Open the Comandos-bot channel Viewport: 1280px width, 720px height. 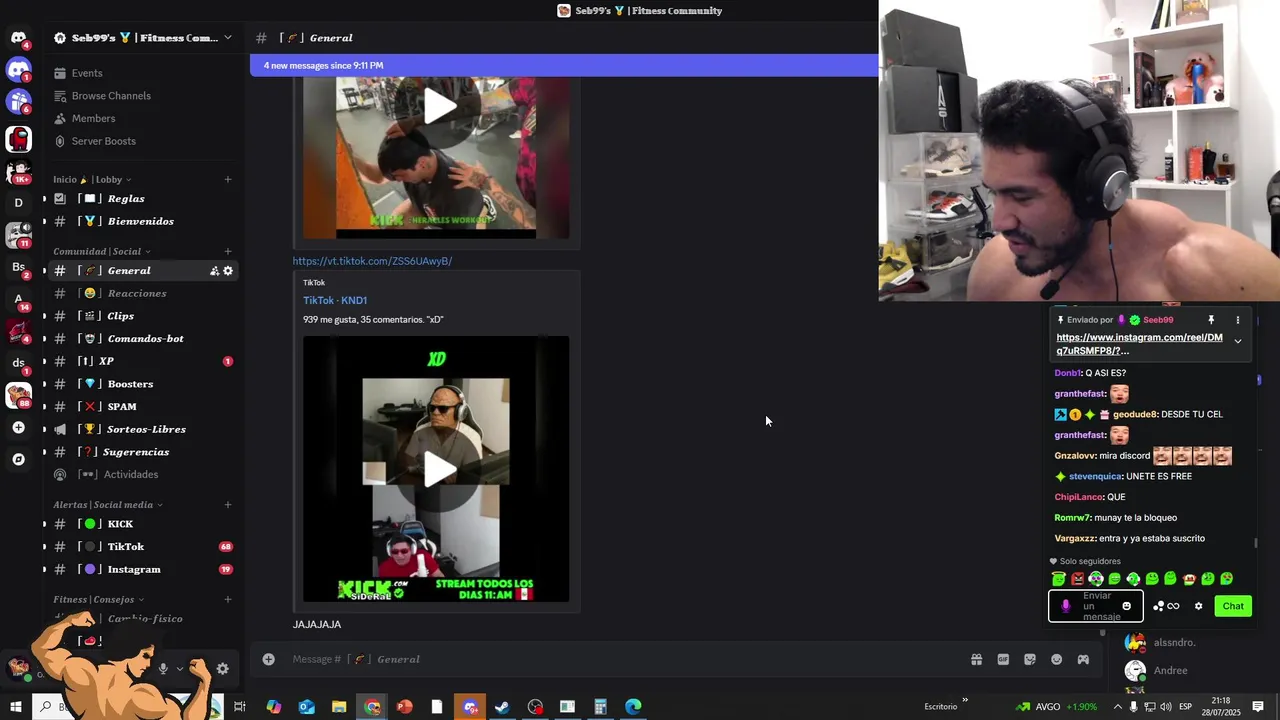coord(143,339)
